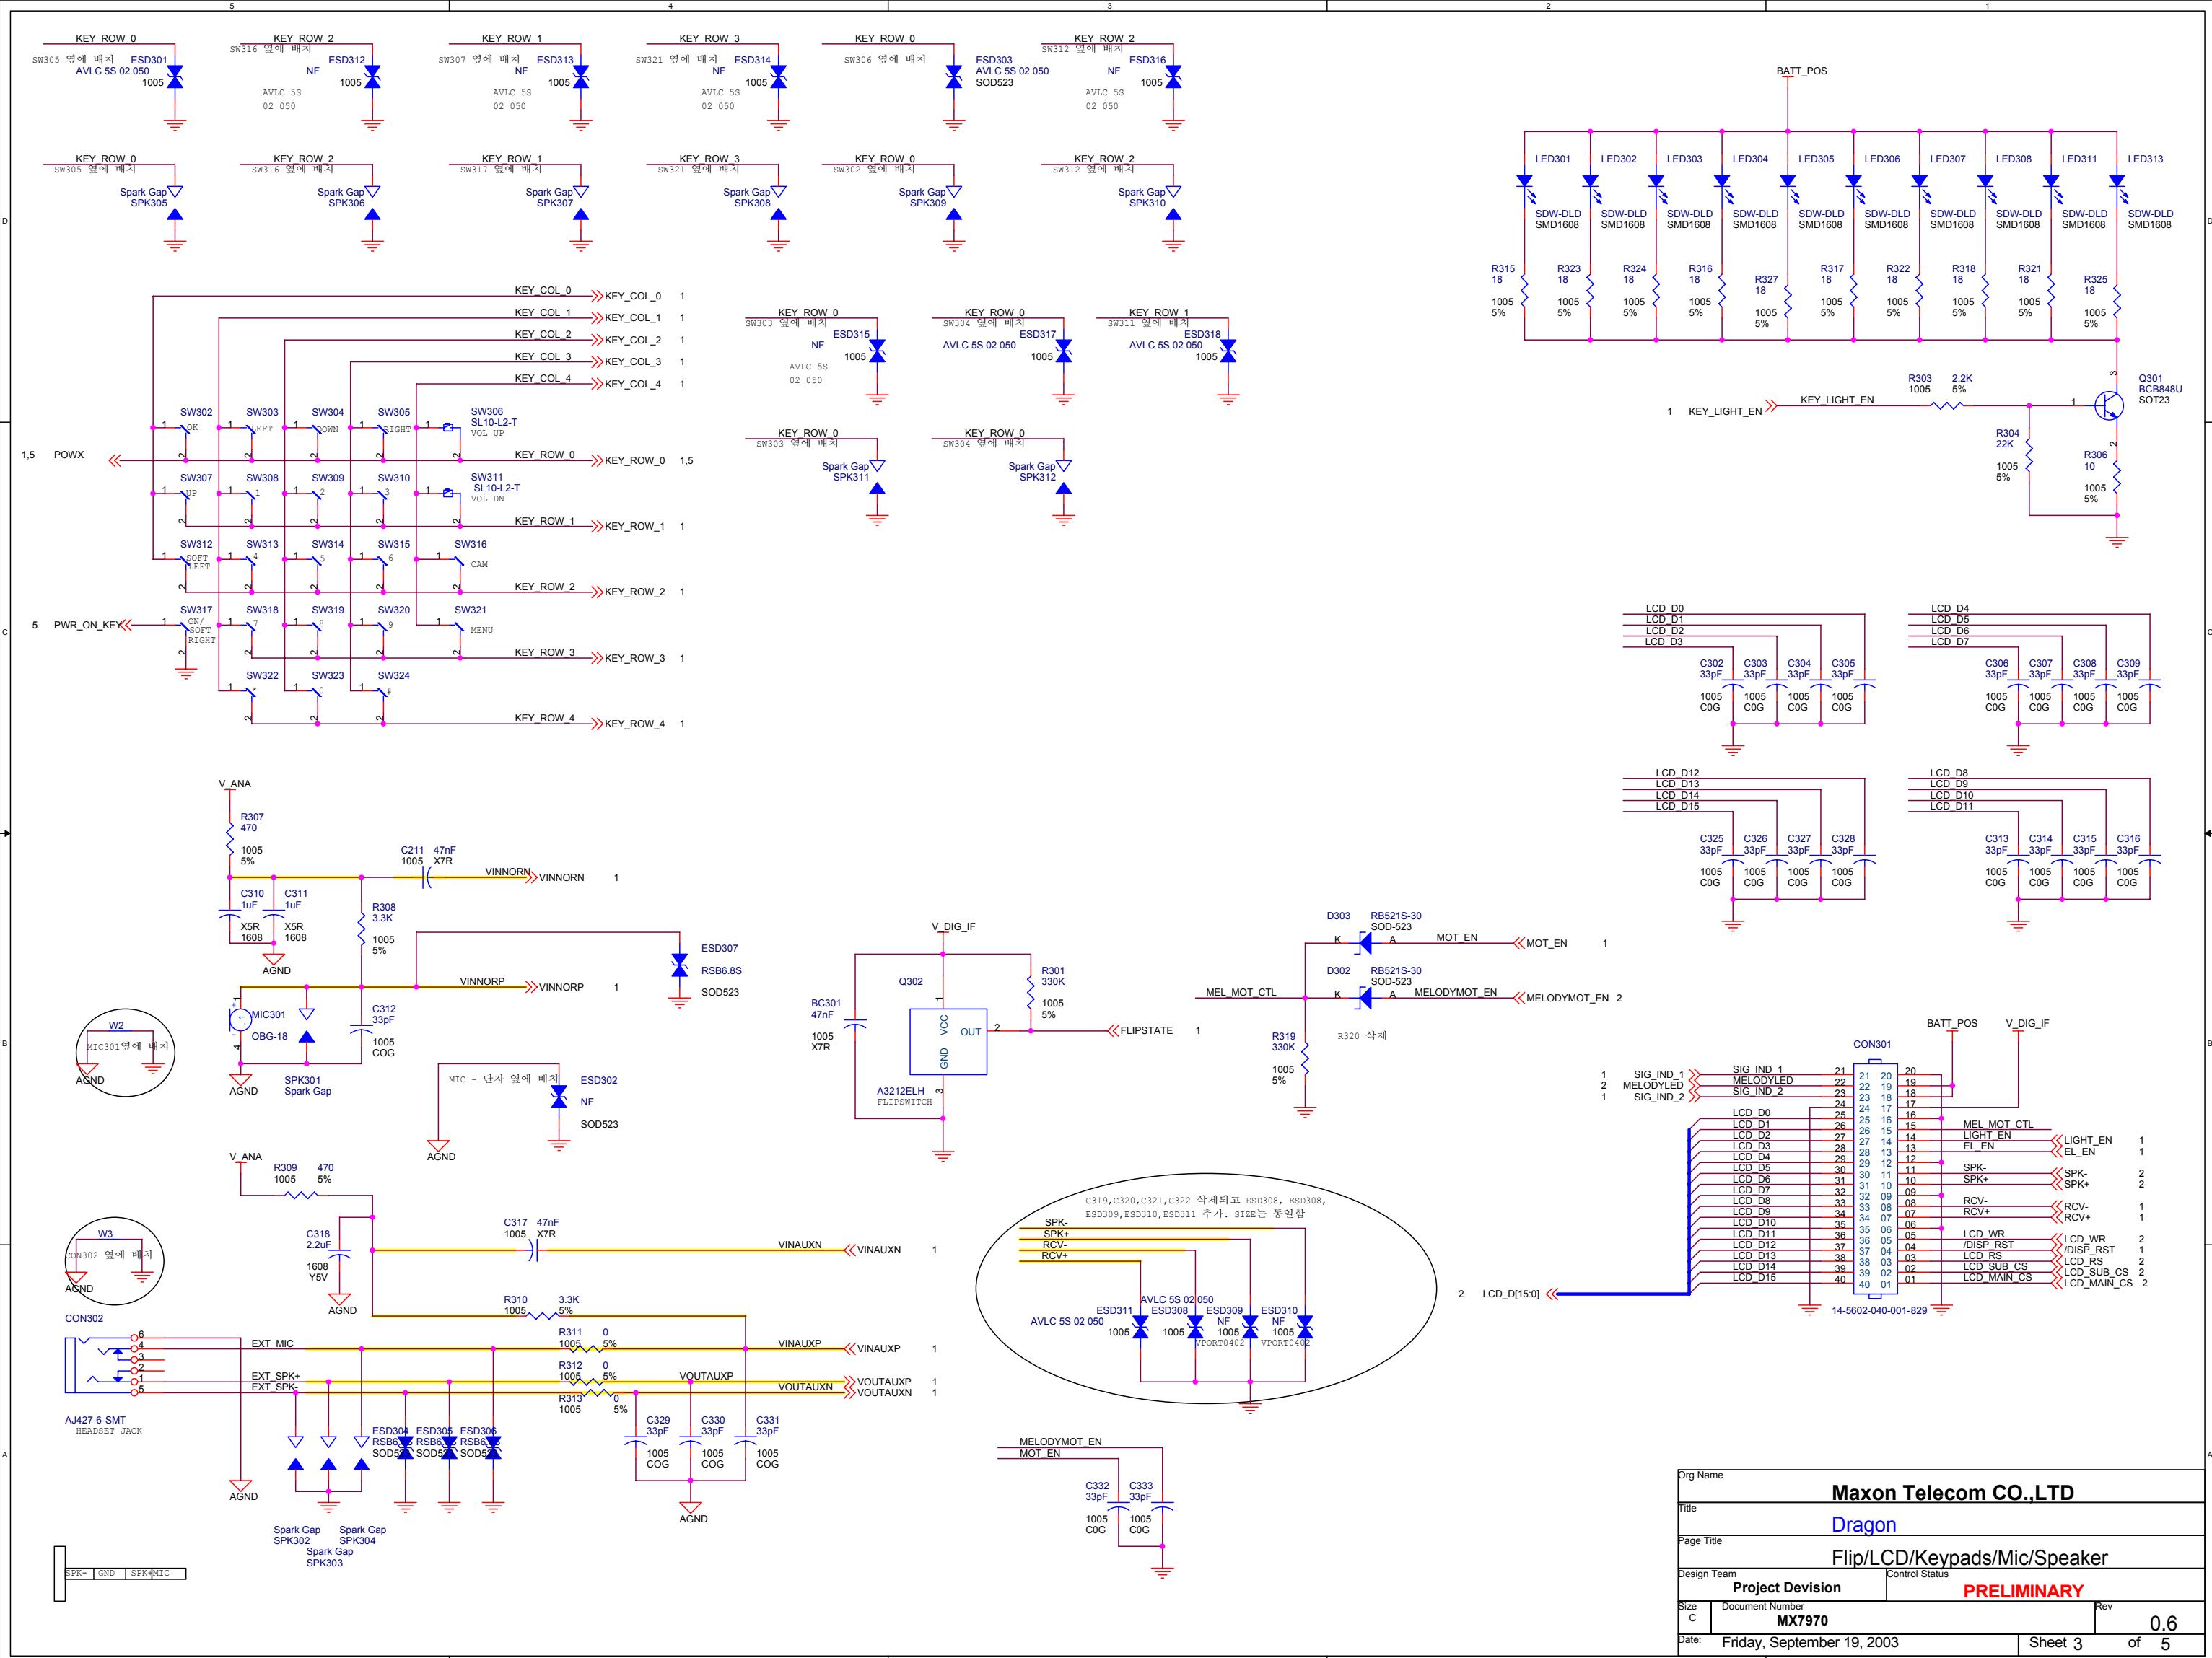The width and height of the screenshot is (2212, 1658).
Task: Select connector part number '14-5602-040-001-829'
Action: coord(1879,1310)
